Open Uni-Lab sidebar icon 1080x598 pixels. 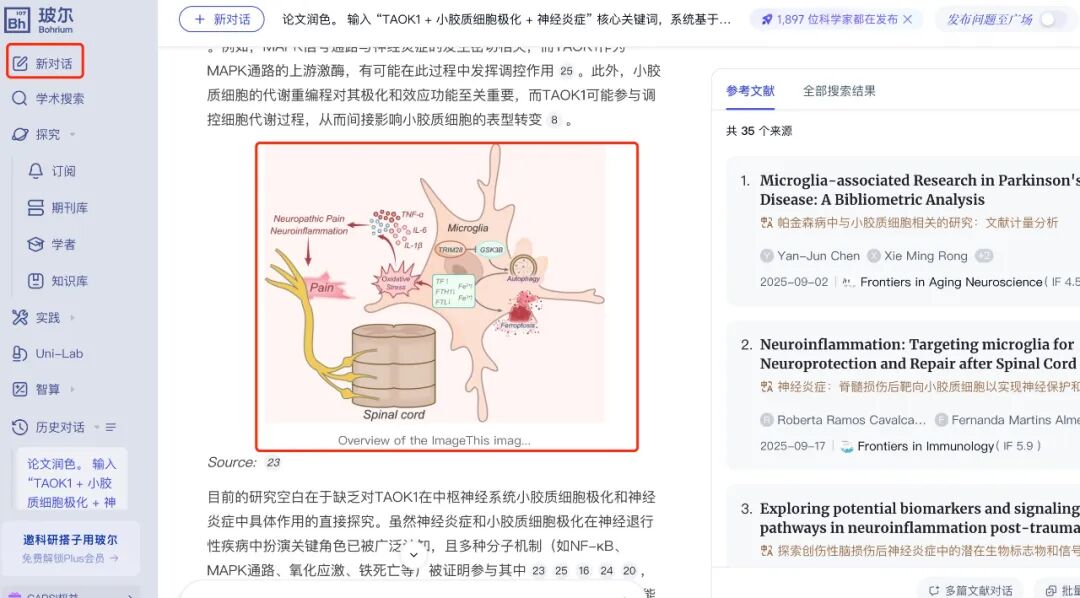(x=20, y=353)
